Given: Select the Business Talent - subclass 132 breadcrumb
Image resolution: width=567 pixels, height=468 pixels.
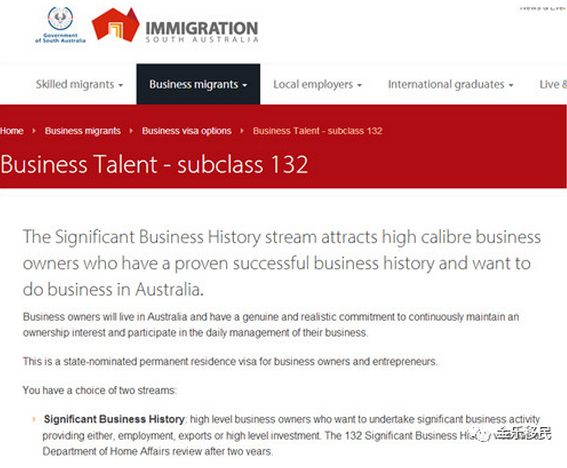Looking at the screenshot, I should tap(317, 131).
